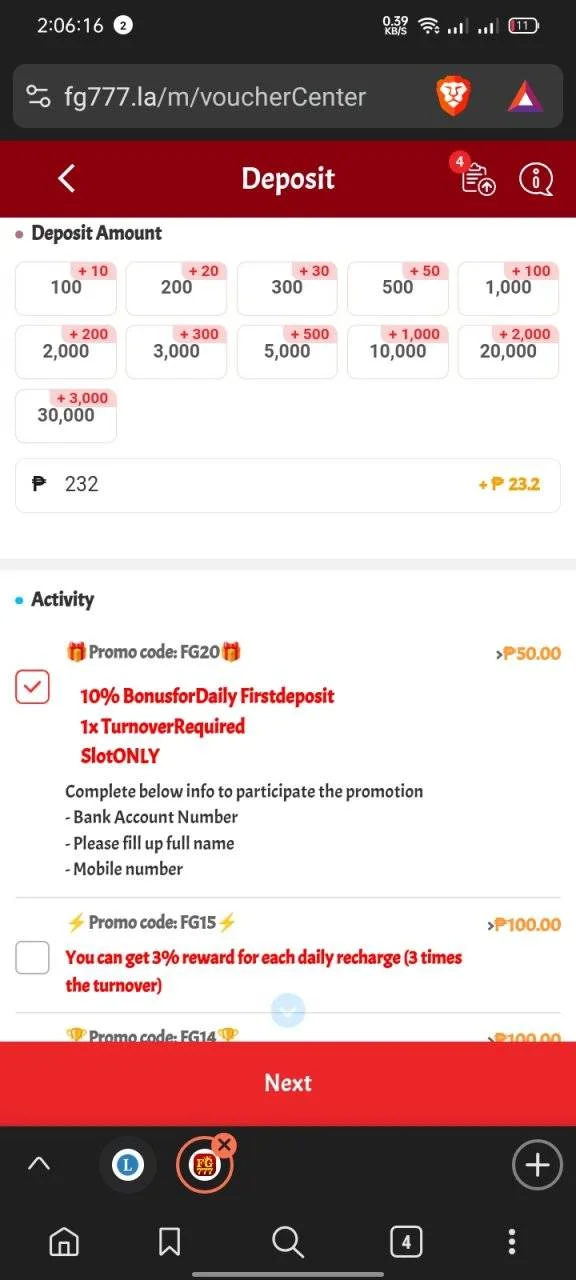Expand more promotions with blue down chevron
Image resolution: width=576 pixels, height=1280 pixels.
[288, 1011]
